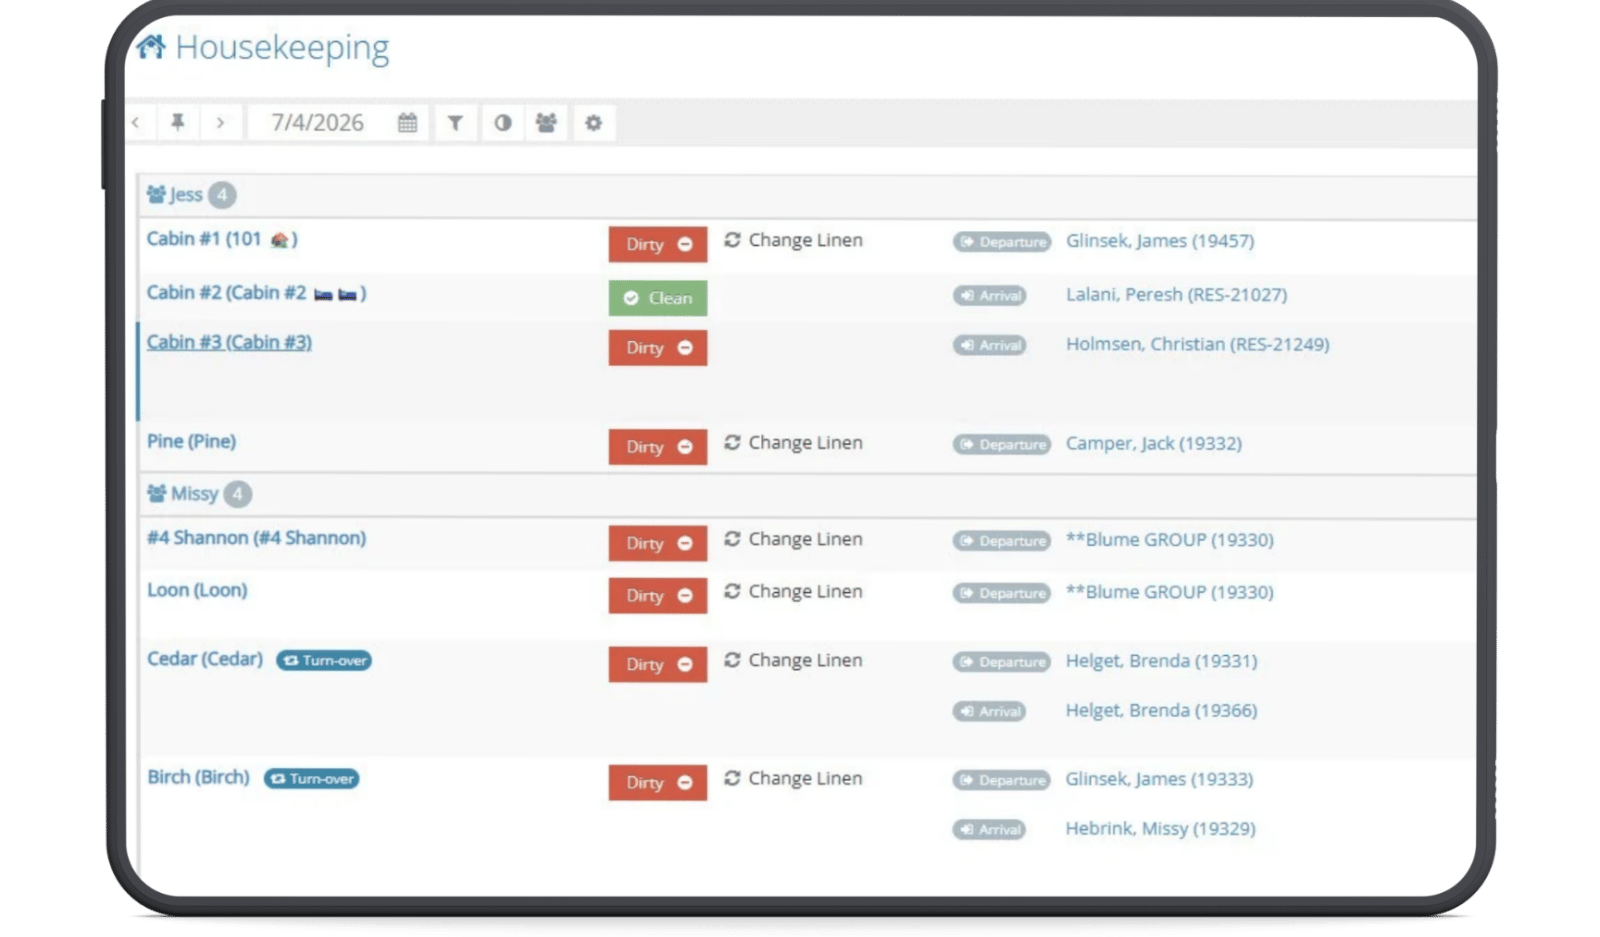Open Cedar (Cedar) unit link
The height and width of the screenshot is (937, 1600).
click(205, 659)
